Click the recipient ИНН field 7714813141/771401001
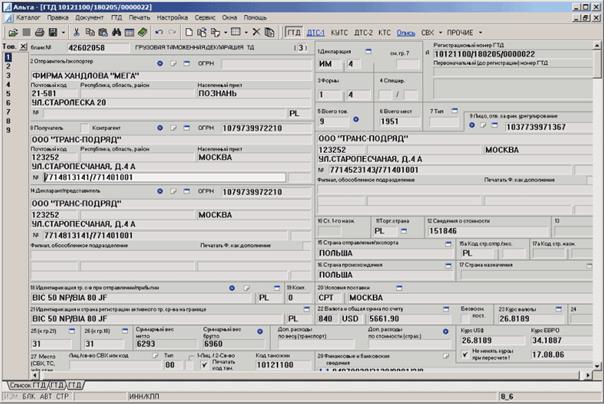The width and height of the screenshot is (604, 404). click(x=150, y=177)
